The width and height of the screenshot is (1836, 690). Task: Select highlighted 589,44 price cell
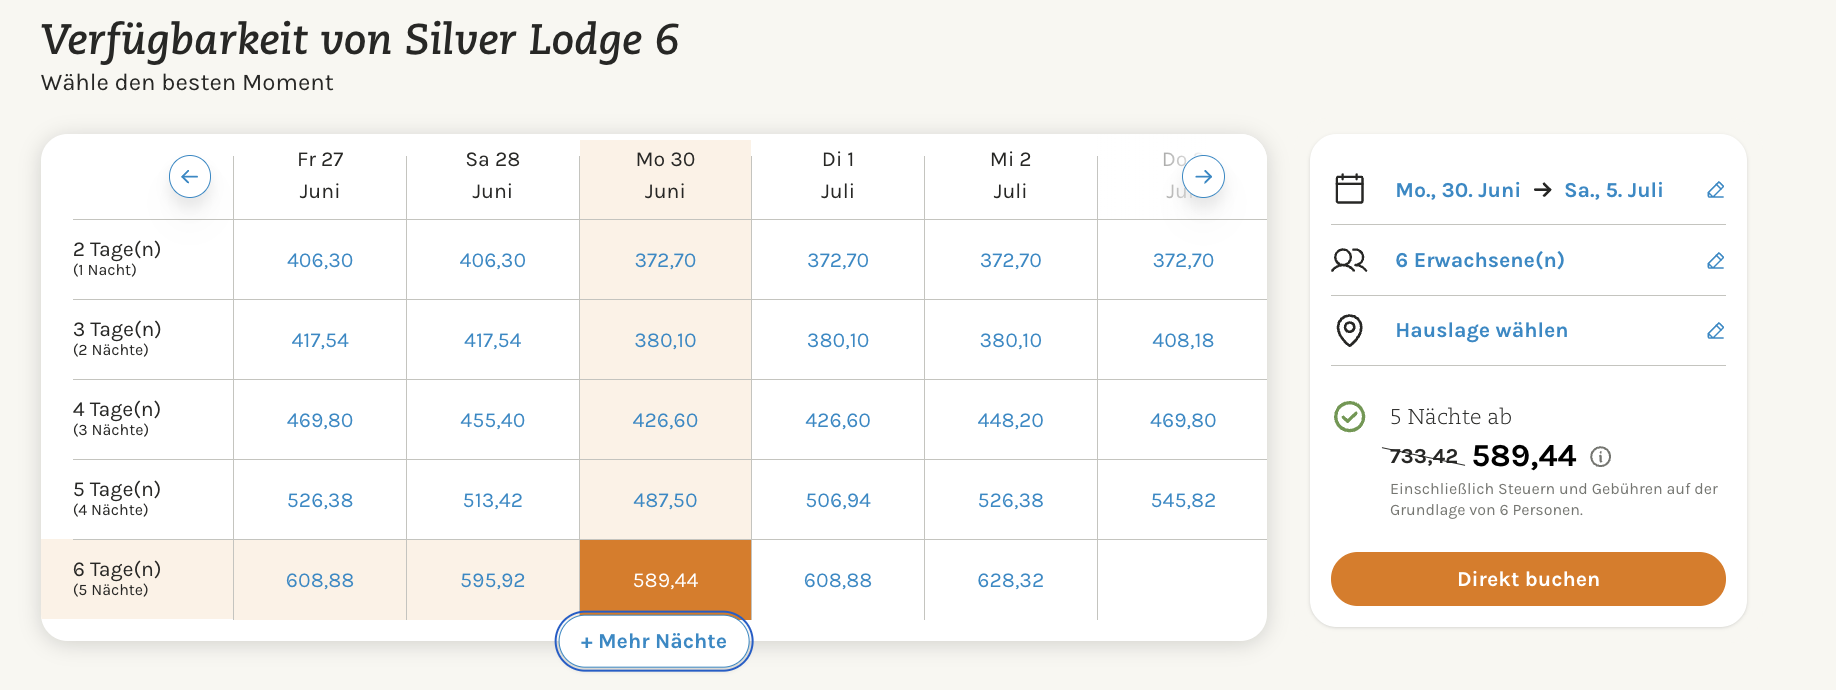(665, 580)
